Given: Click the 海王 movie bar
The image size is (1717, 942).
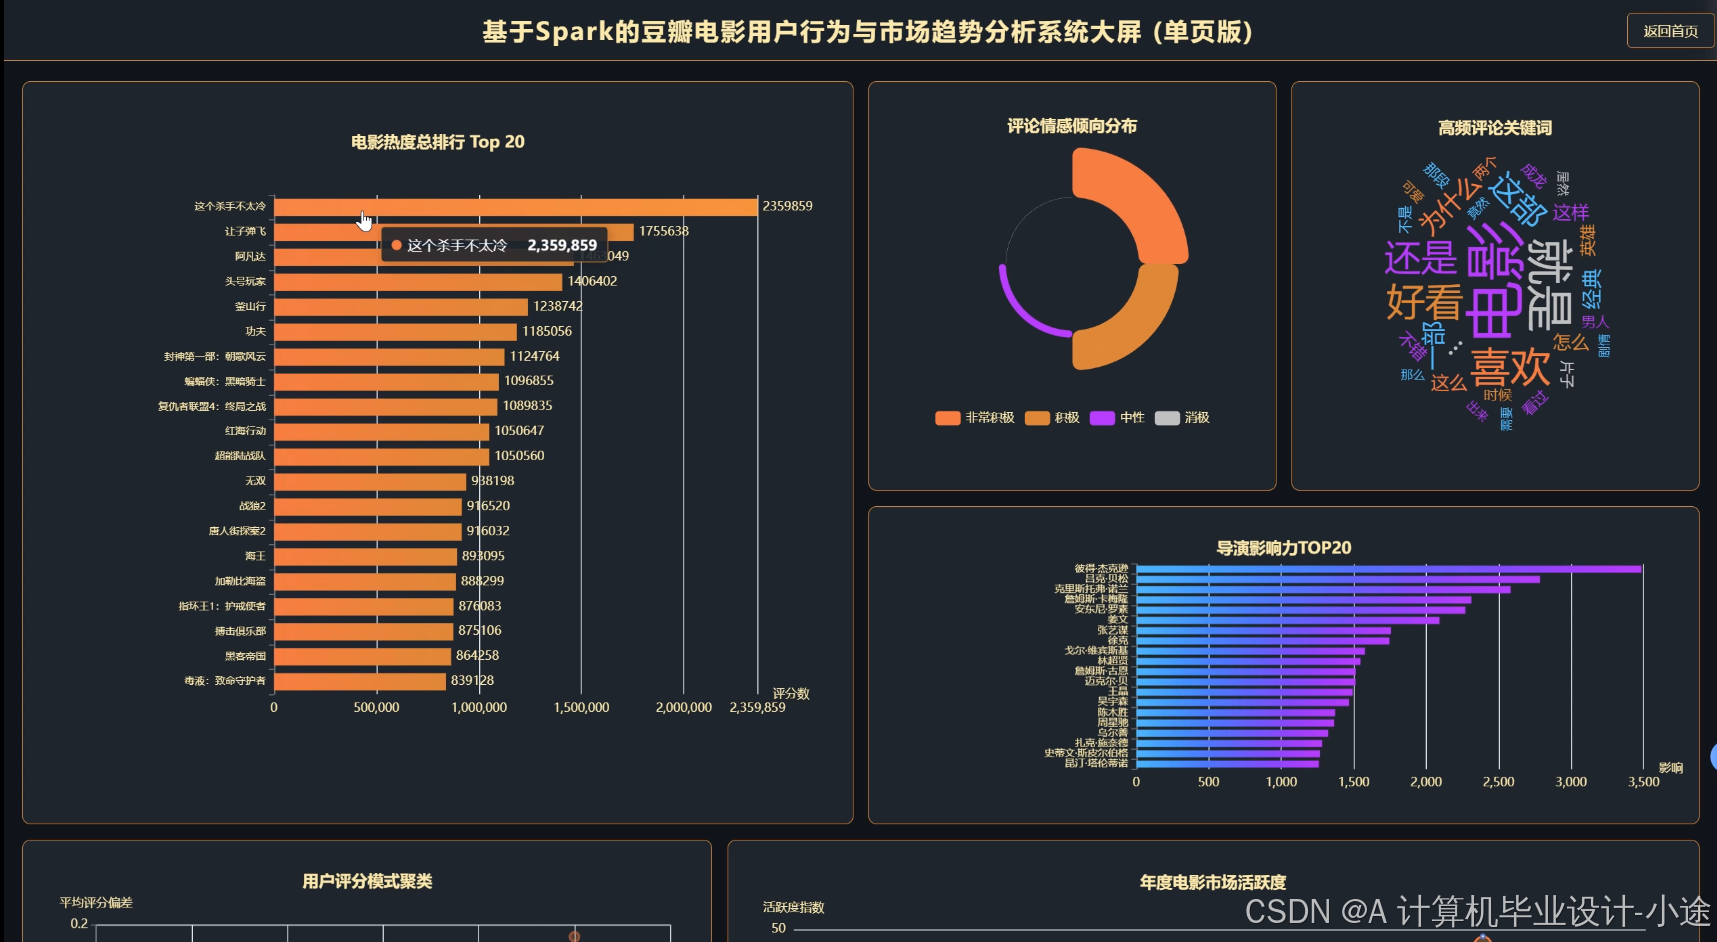Looking at the screenshot, I should click(x=366, y=557).
